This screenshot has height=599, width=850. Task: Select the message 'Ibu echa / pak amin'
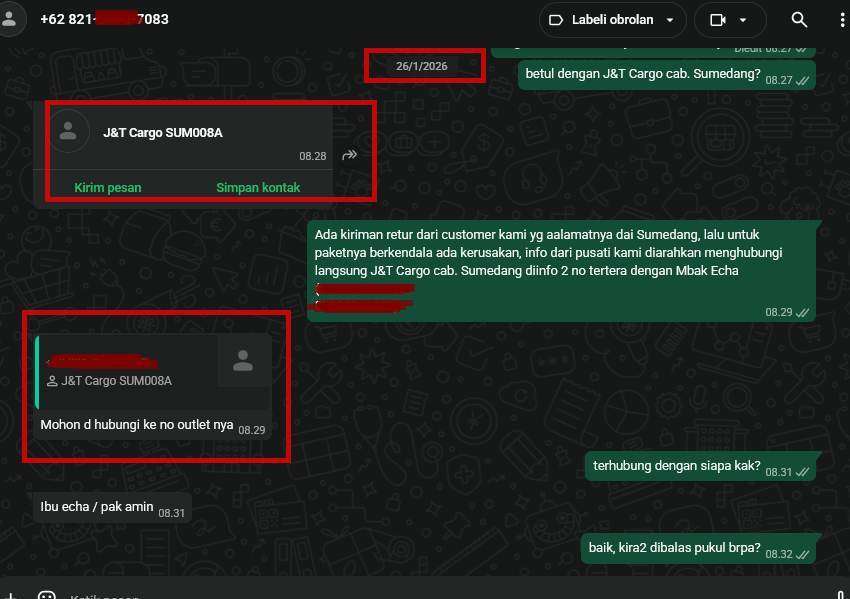97,507
